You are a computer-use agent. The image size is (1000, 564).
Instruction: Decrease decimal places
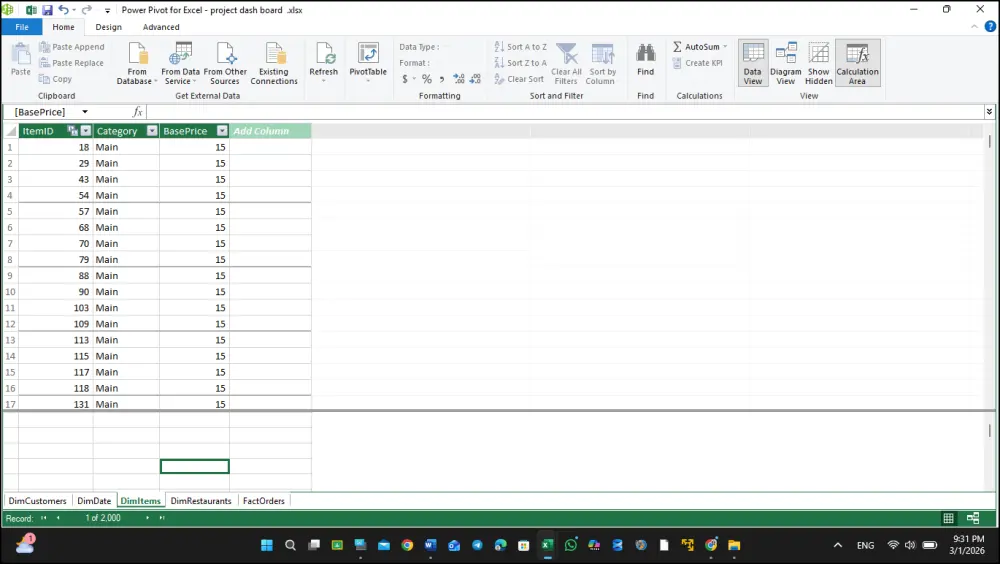pos(475,79)
